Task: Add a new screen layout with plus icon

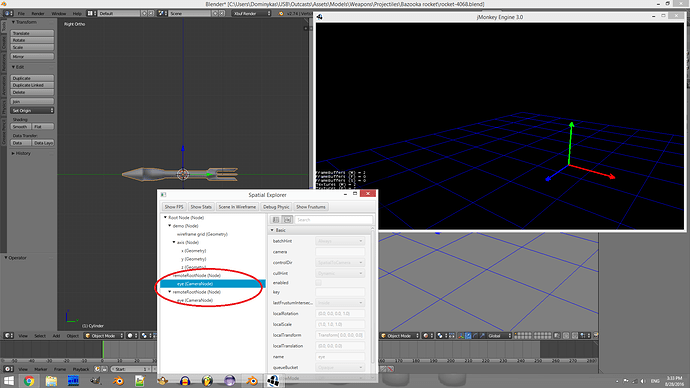Action: point(144,13)
